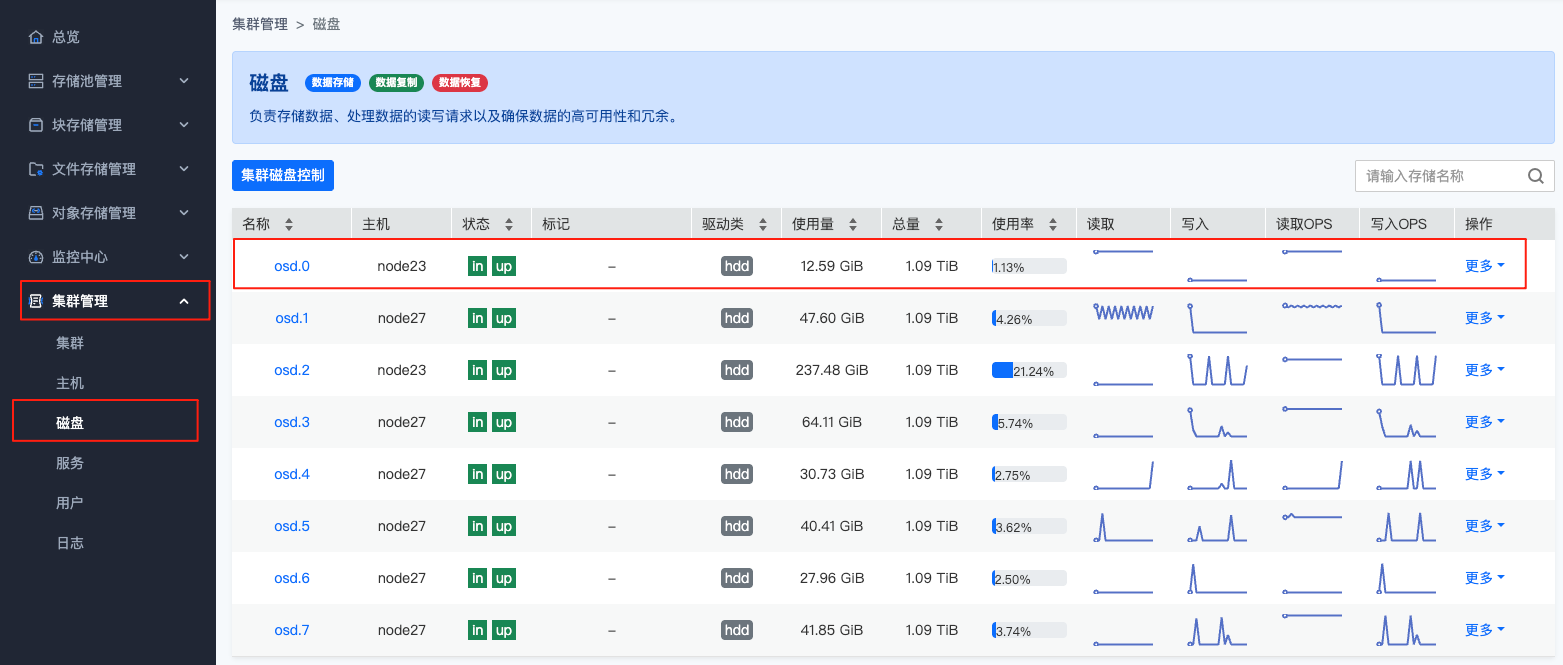Open 更多 dropdown for osd.2
The width and height of the screenshot is (1563, 665).
[x=1484, y=370]
